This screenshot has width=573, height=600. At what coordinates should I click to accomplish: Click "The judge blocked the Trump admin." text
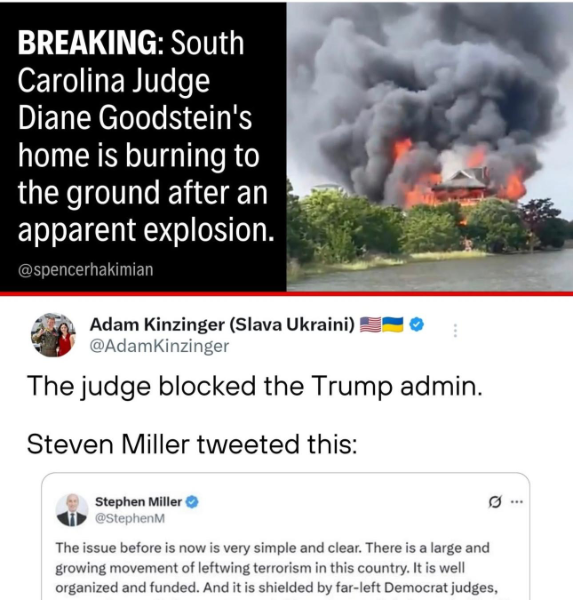(255, 386)
